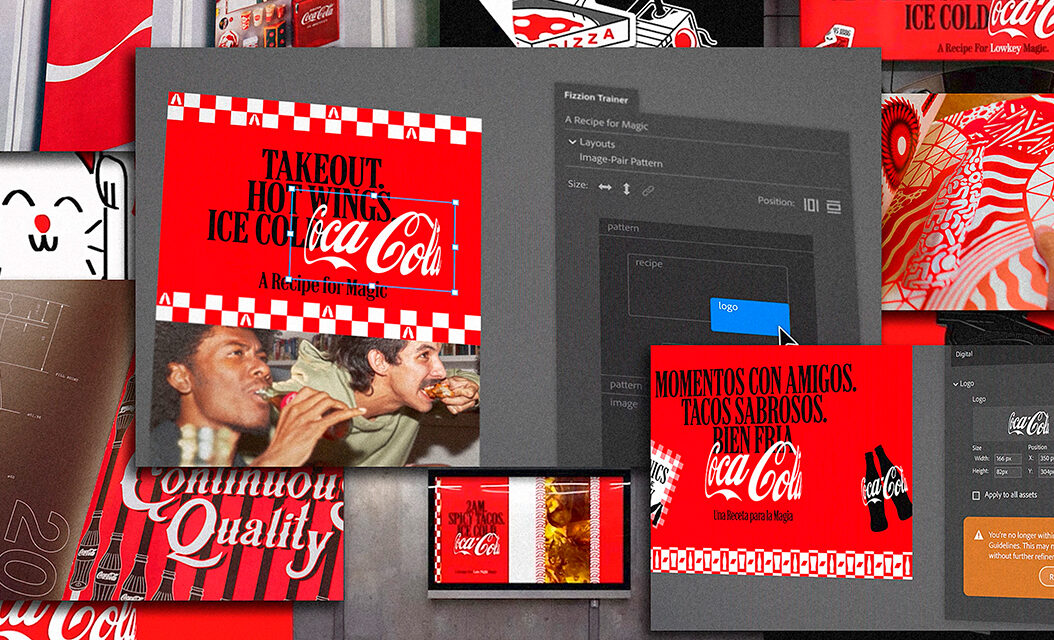Select the blue logo block
The width and height of the screenshot is (1054, 640).
pos(749,316)
